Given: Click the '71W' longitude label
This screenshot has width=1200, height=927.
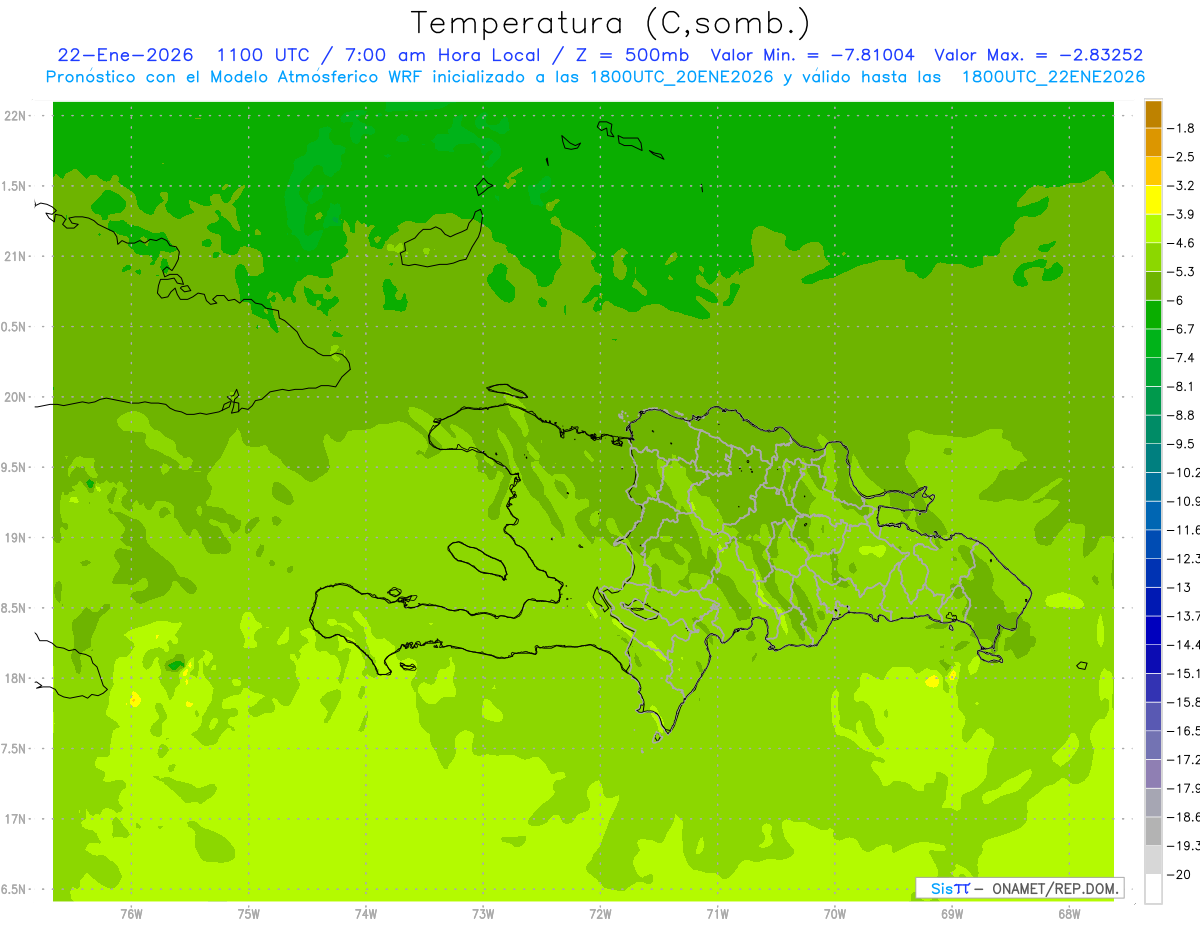Looking at the screenshot, I should (x=717, y=913).
